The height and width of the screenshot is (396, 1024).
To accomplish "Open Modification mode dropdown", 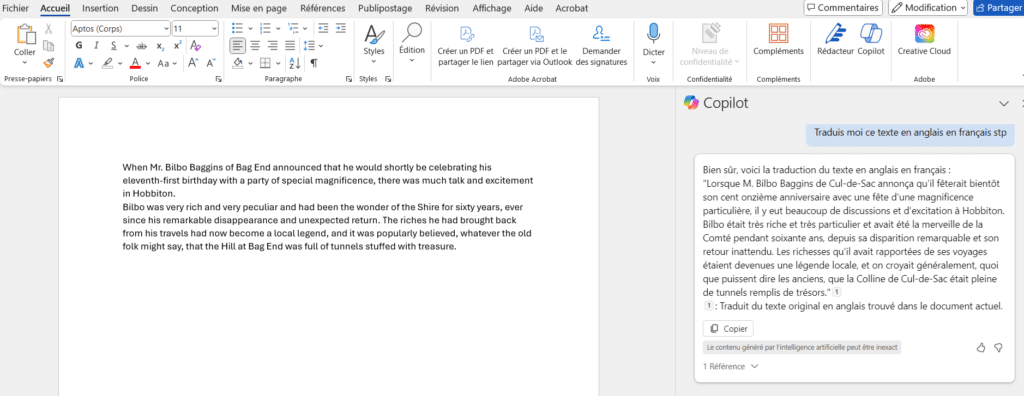I will tap(928, 8).
